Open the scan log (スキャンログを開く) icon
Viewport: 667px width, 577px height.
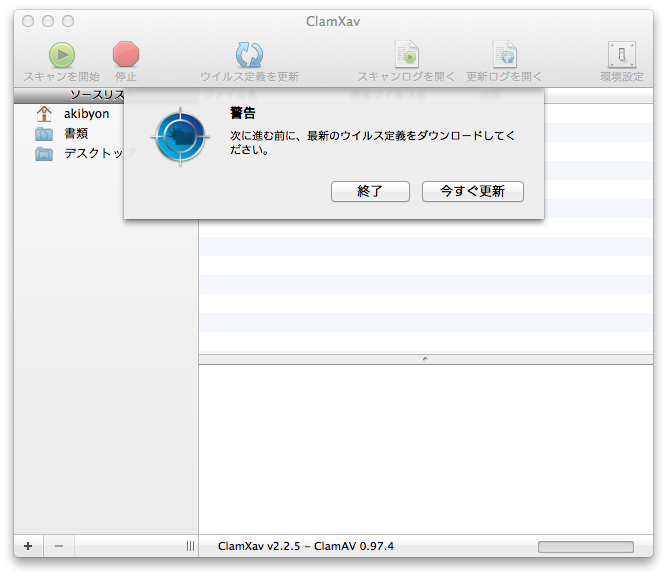point(407,54)
